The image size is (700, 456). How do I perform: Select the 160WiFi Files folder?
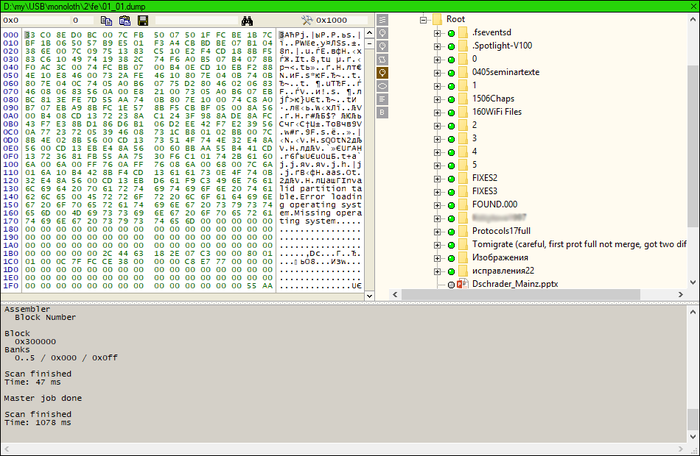[503, 113]
